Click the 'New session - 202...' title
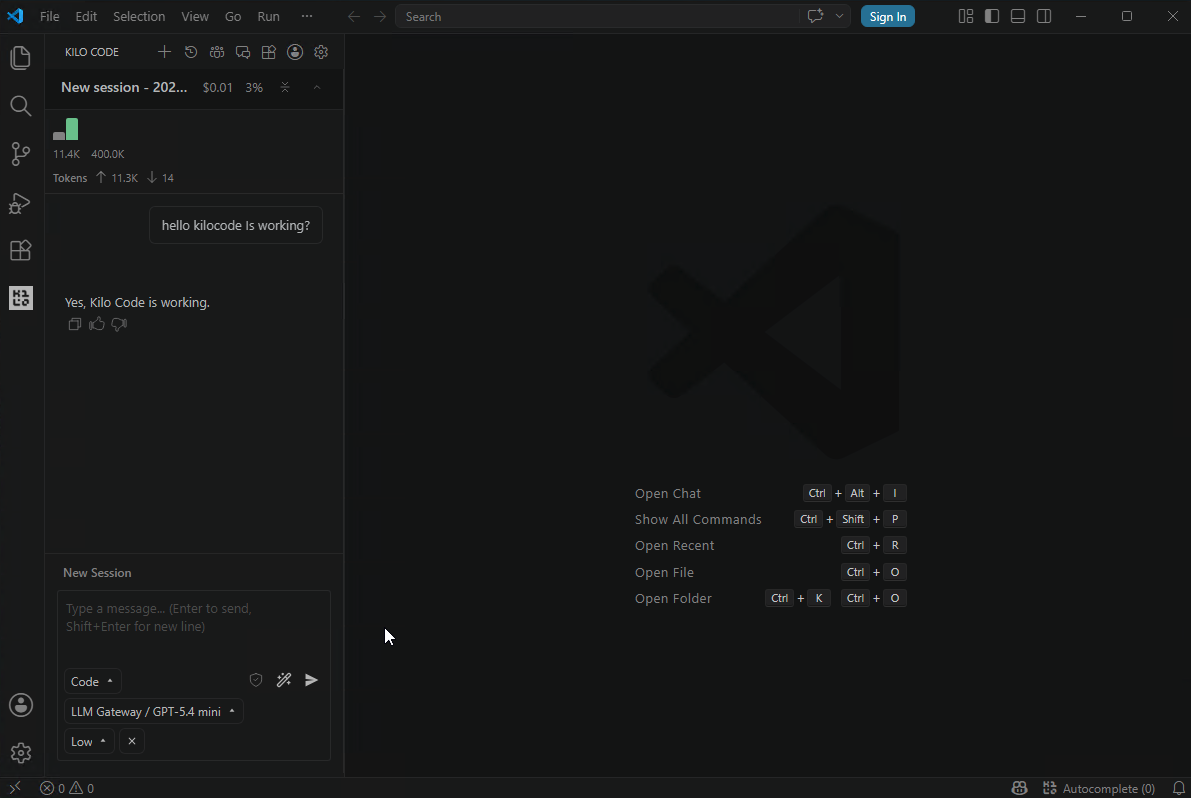1191x798 pixels. click(x=124, y=87)
